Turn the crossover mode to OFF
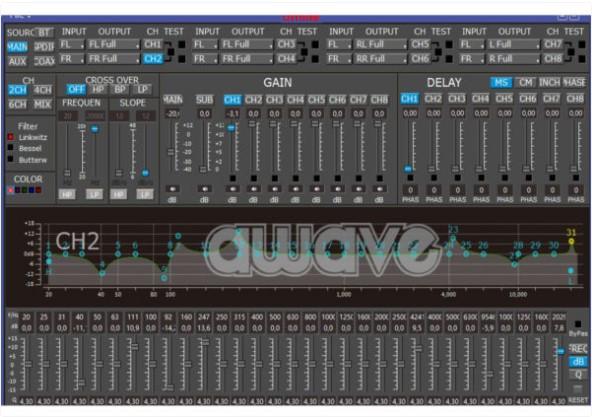 tap(76, 90)
